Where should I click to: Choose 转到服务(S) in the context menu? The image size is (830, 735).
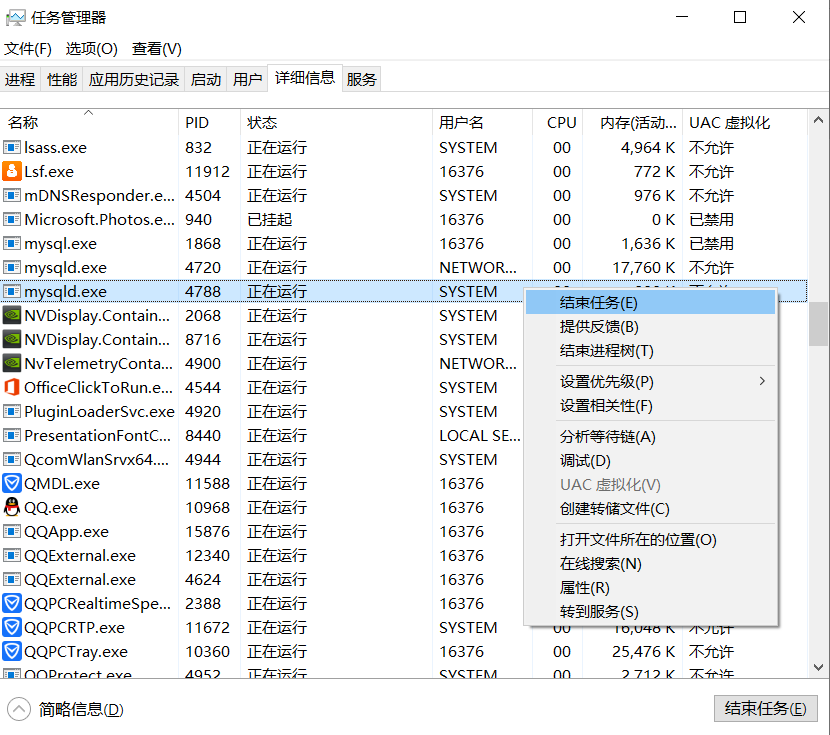(651, 612)
